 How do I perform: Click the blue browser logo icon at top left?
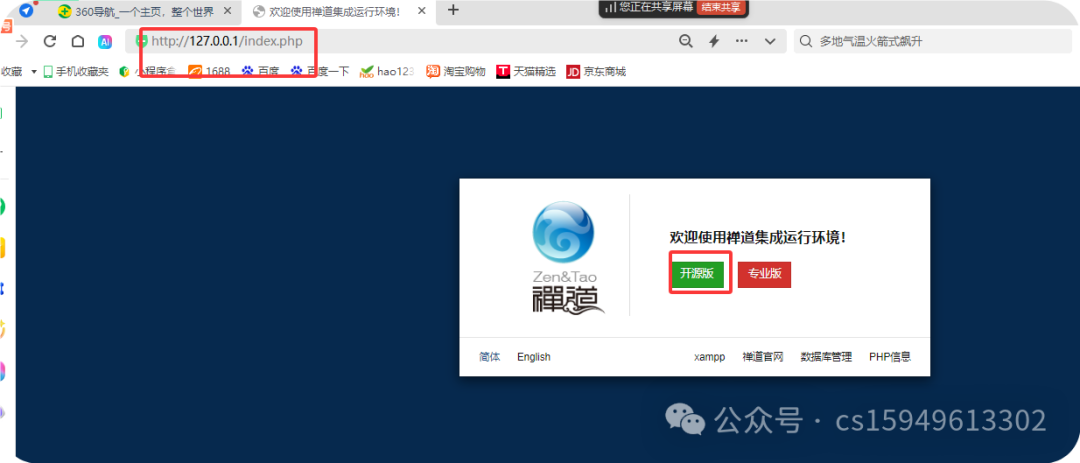tap(25, 11)
